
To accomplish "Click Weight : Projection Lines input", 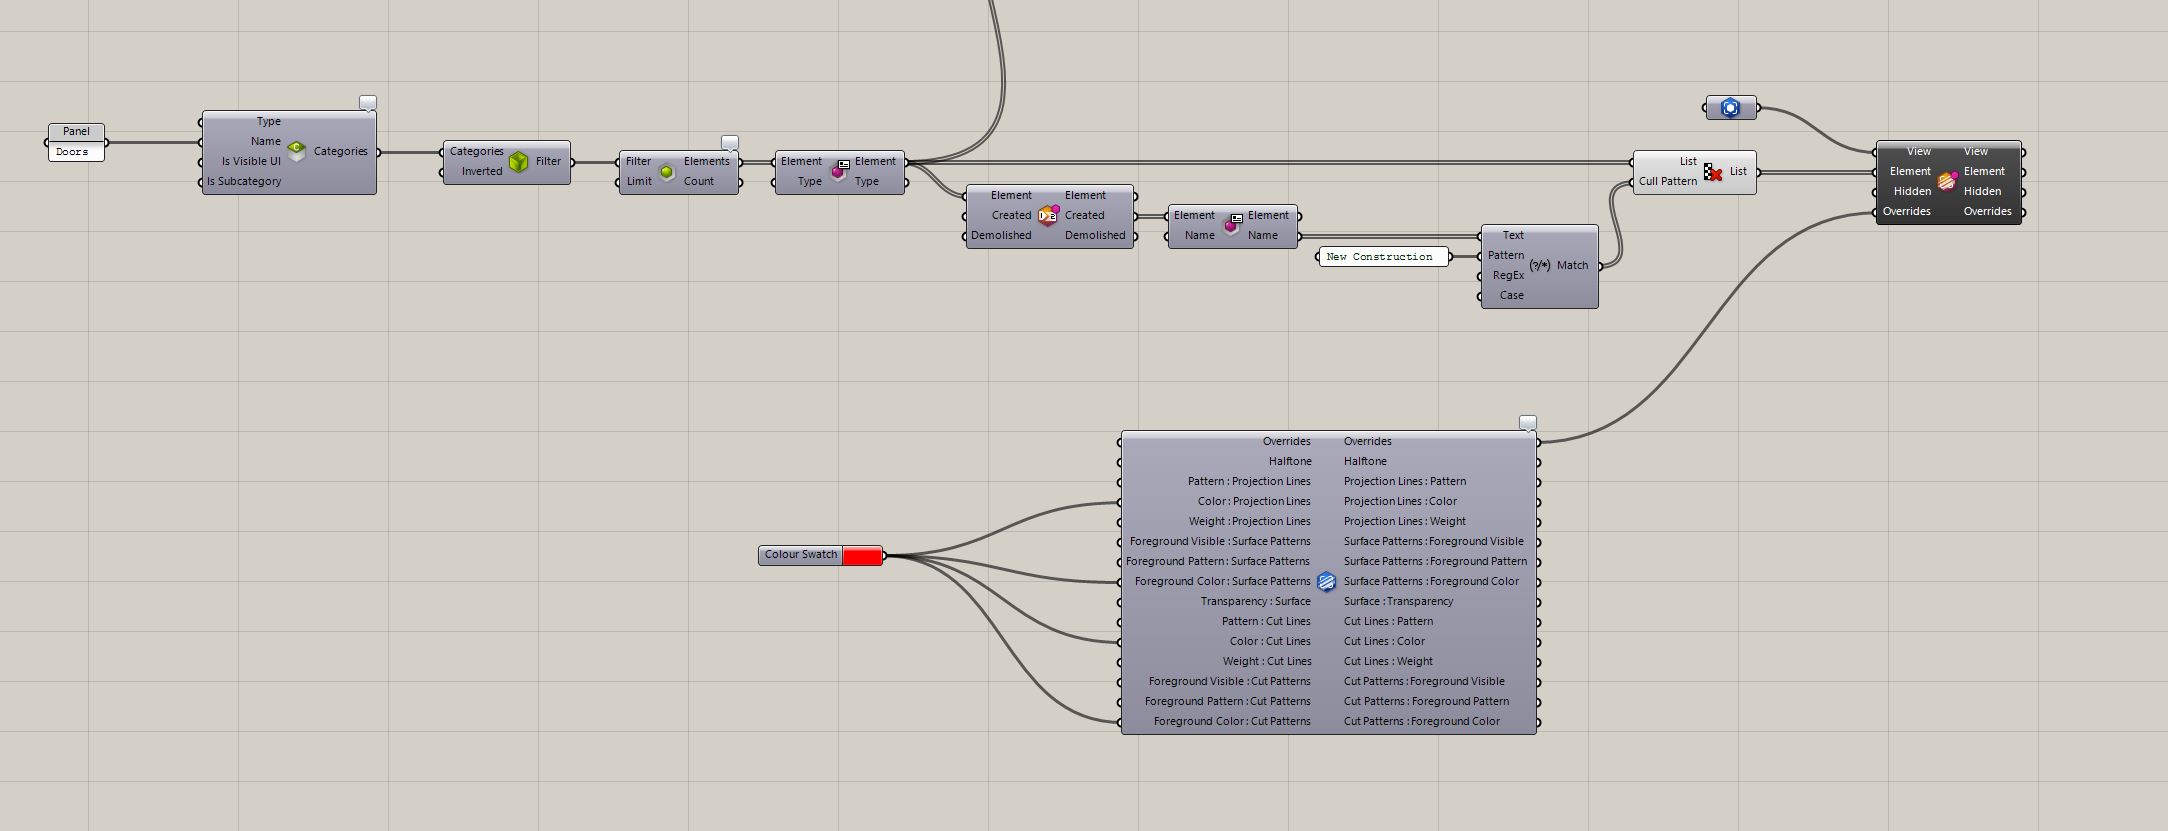I will click(1250, 521).
